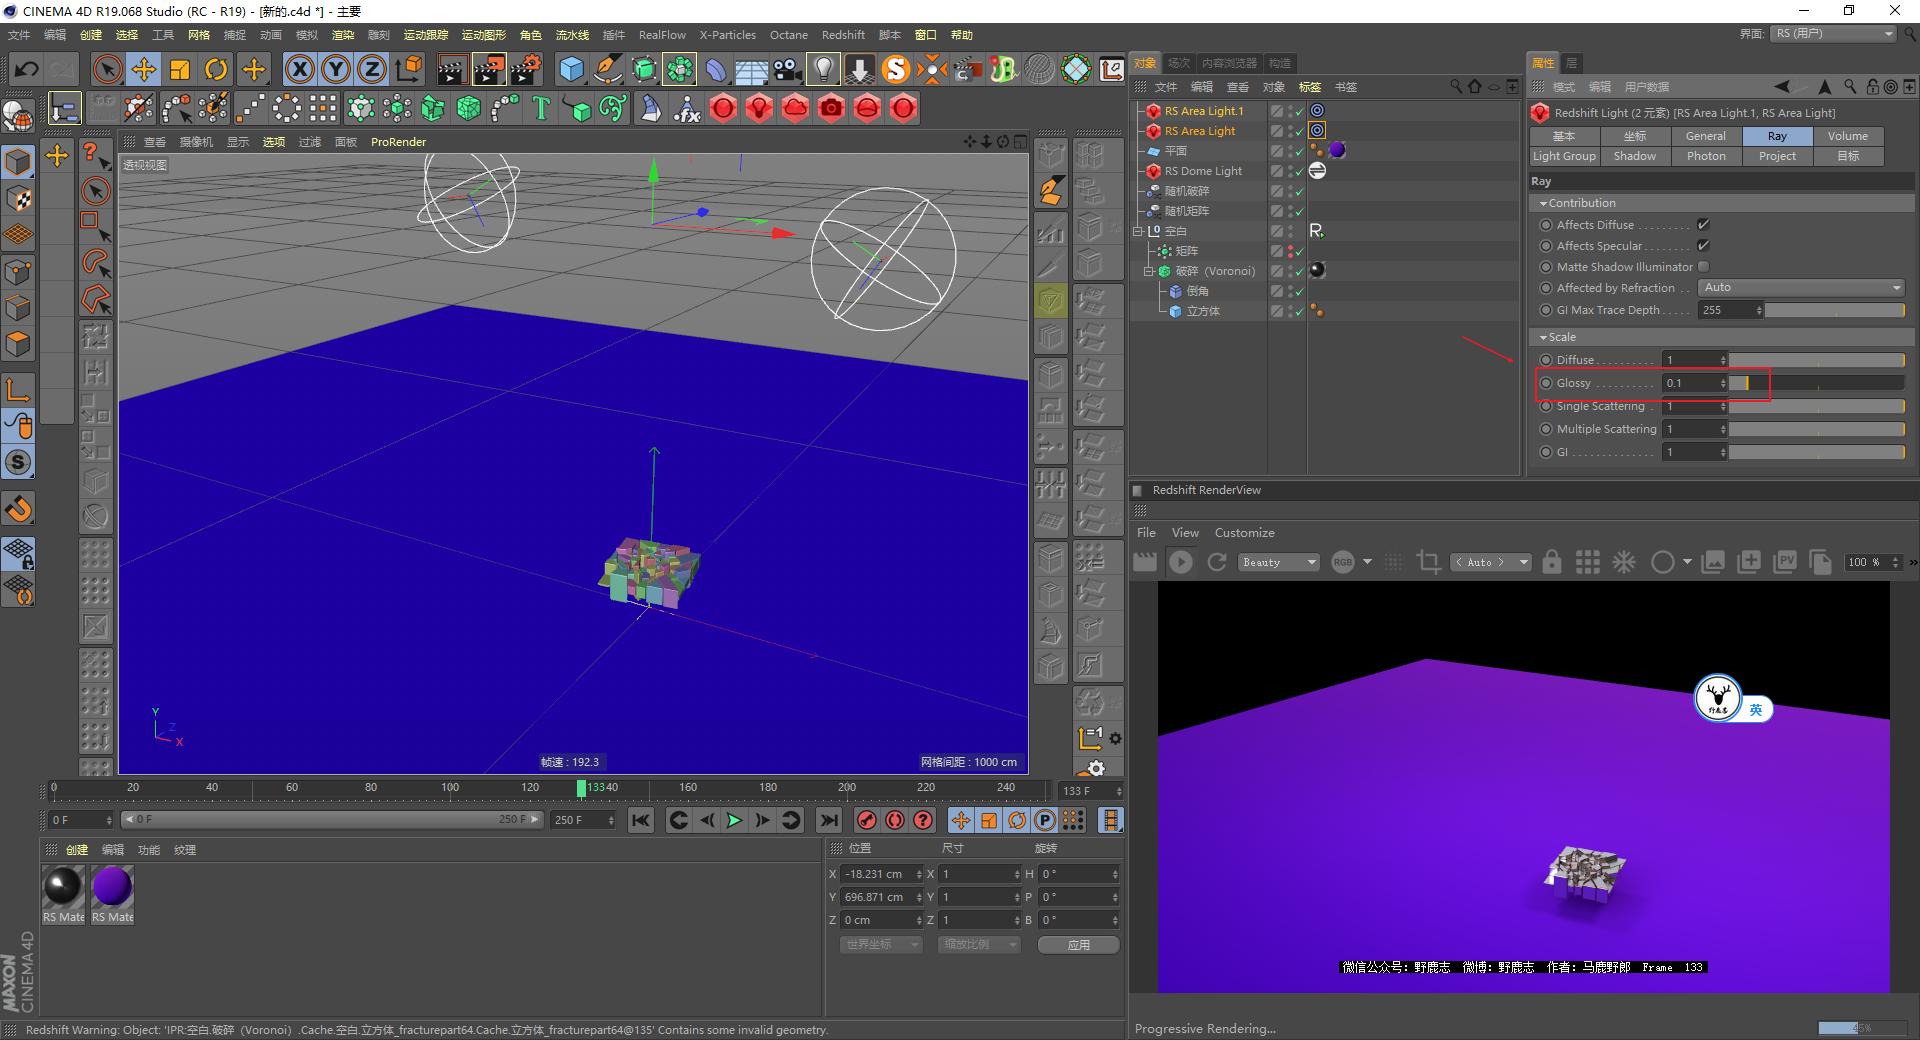Select the Rotate tool
Viewport: 1920px width, 1040px height.
pos(217,70)
